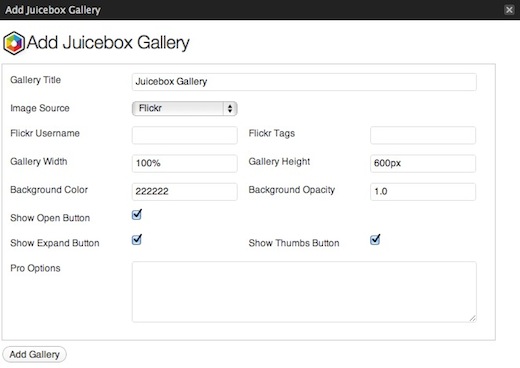Click the Add Gallery button
Viewport: 520px width, 368px height.
(x=34, y=354)
